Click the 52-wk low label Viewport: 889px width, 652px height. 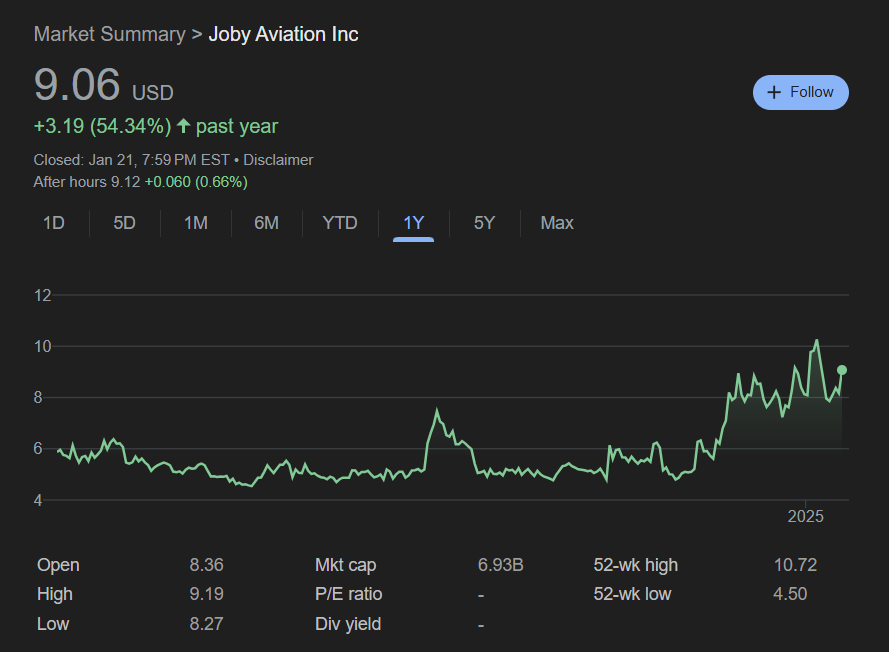coord(632,594)
